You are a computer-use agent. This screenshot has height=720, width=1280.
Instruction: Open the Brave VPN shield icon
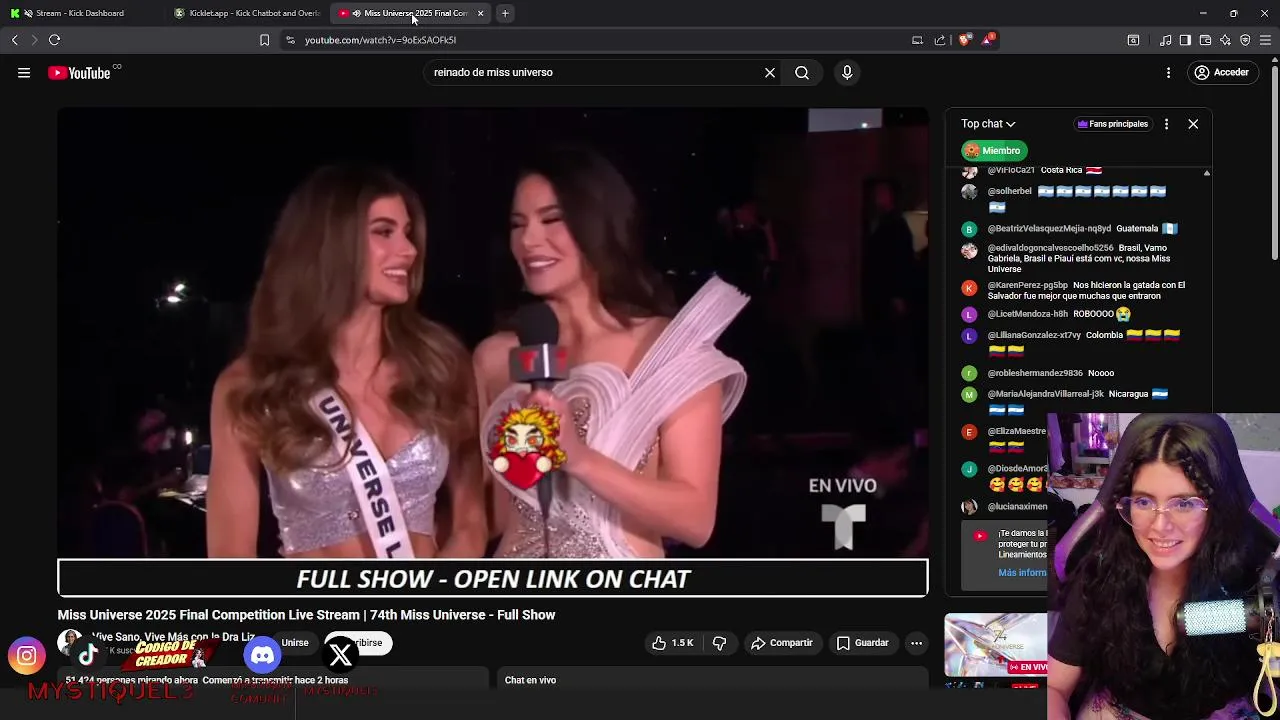[x=1245, y=40]
